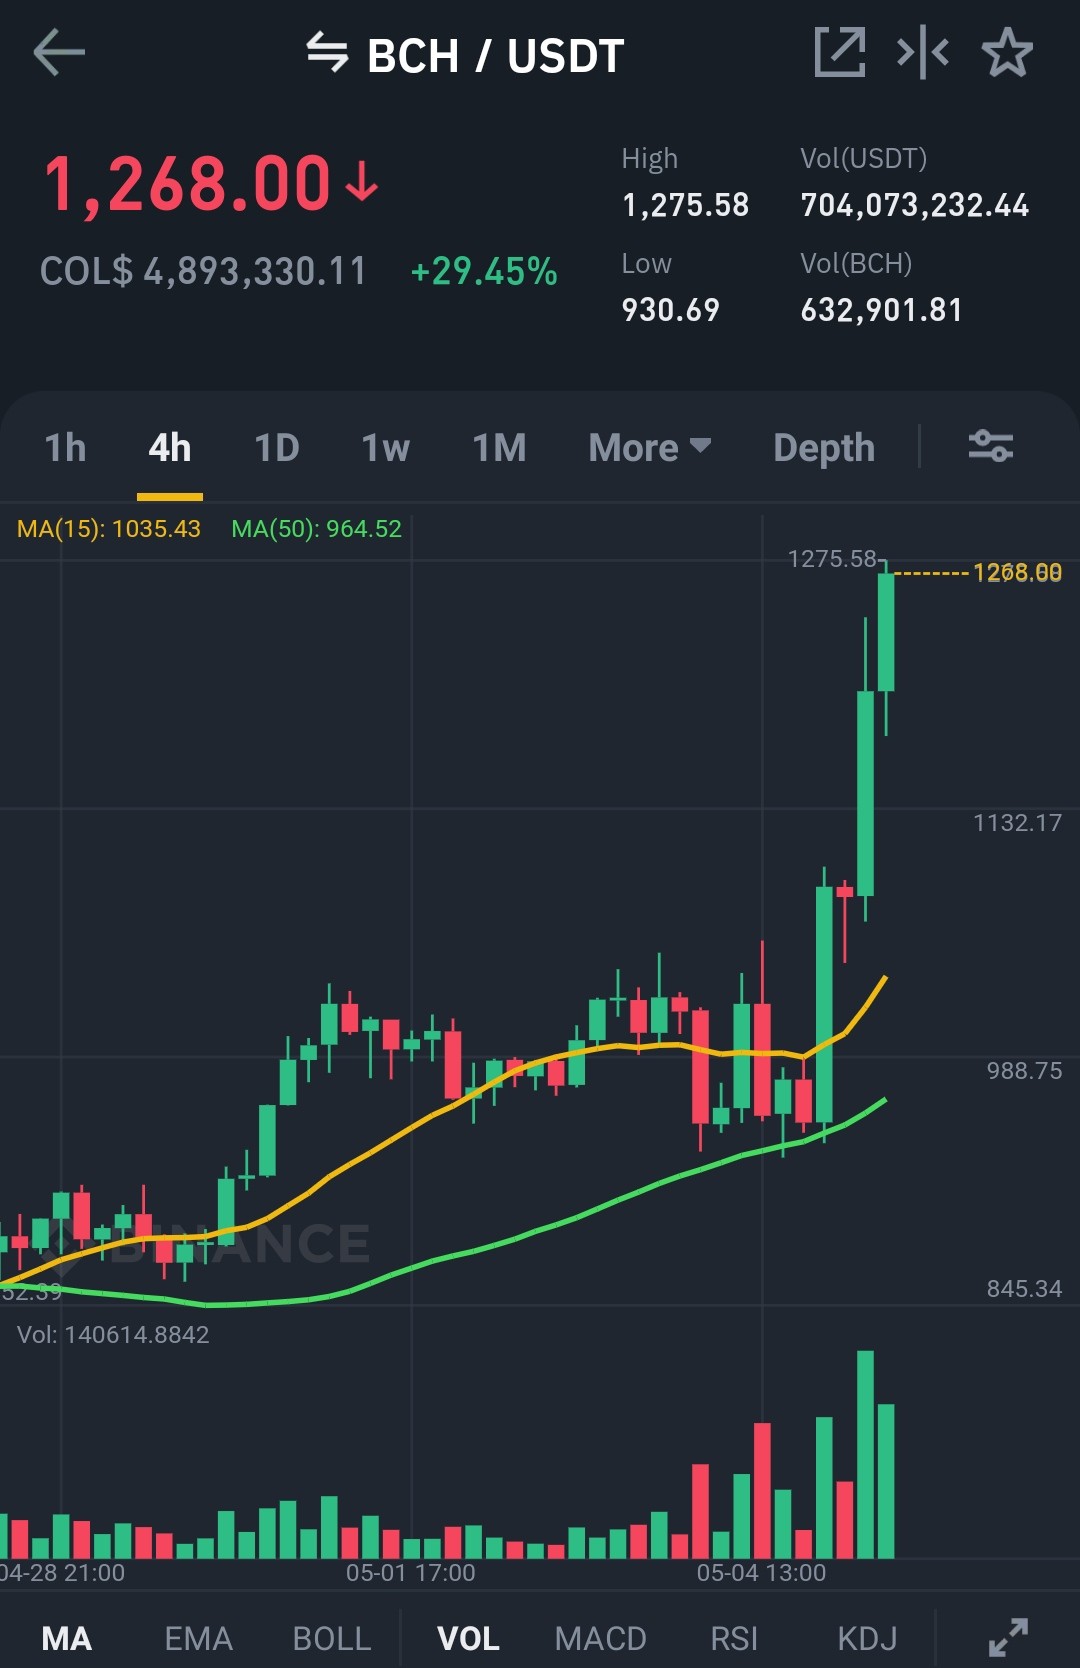Tap the red price down arrow
The height and width of the screenshot is (1668, 1080).
[x=361, y=183]
